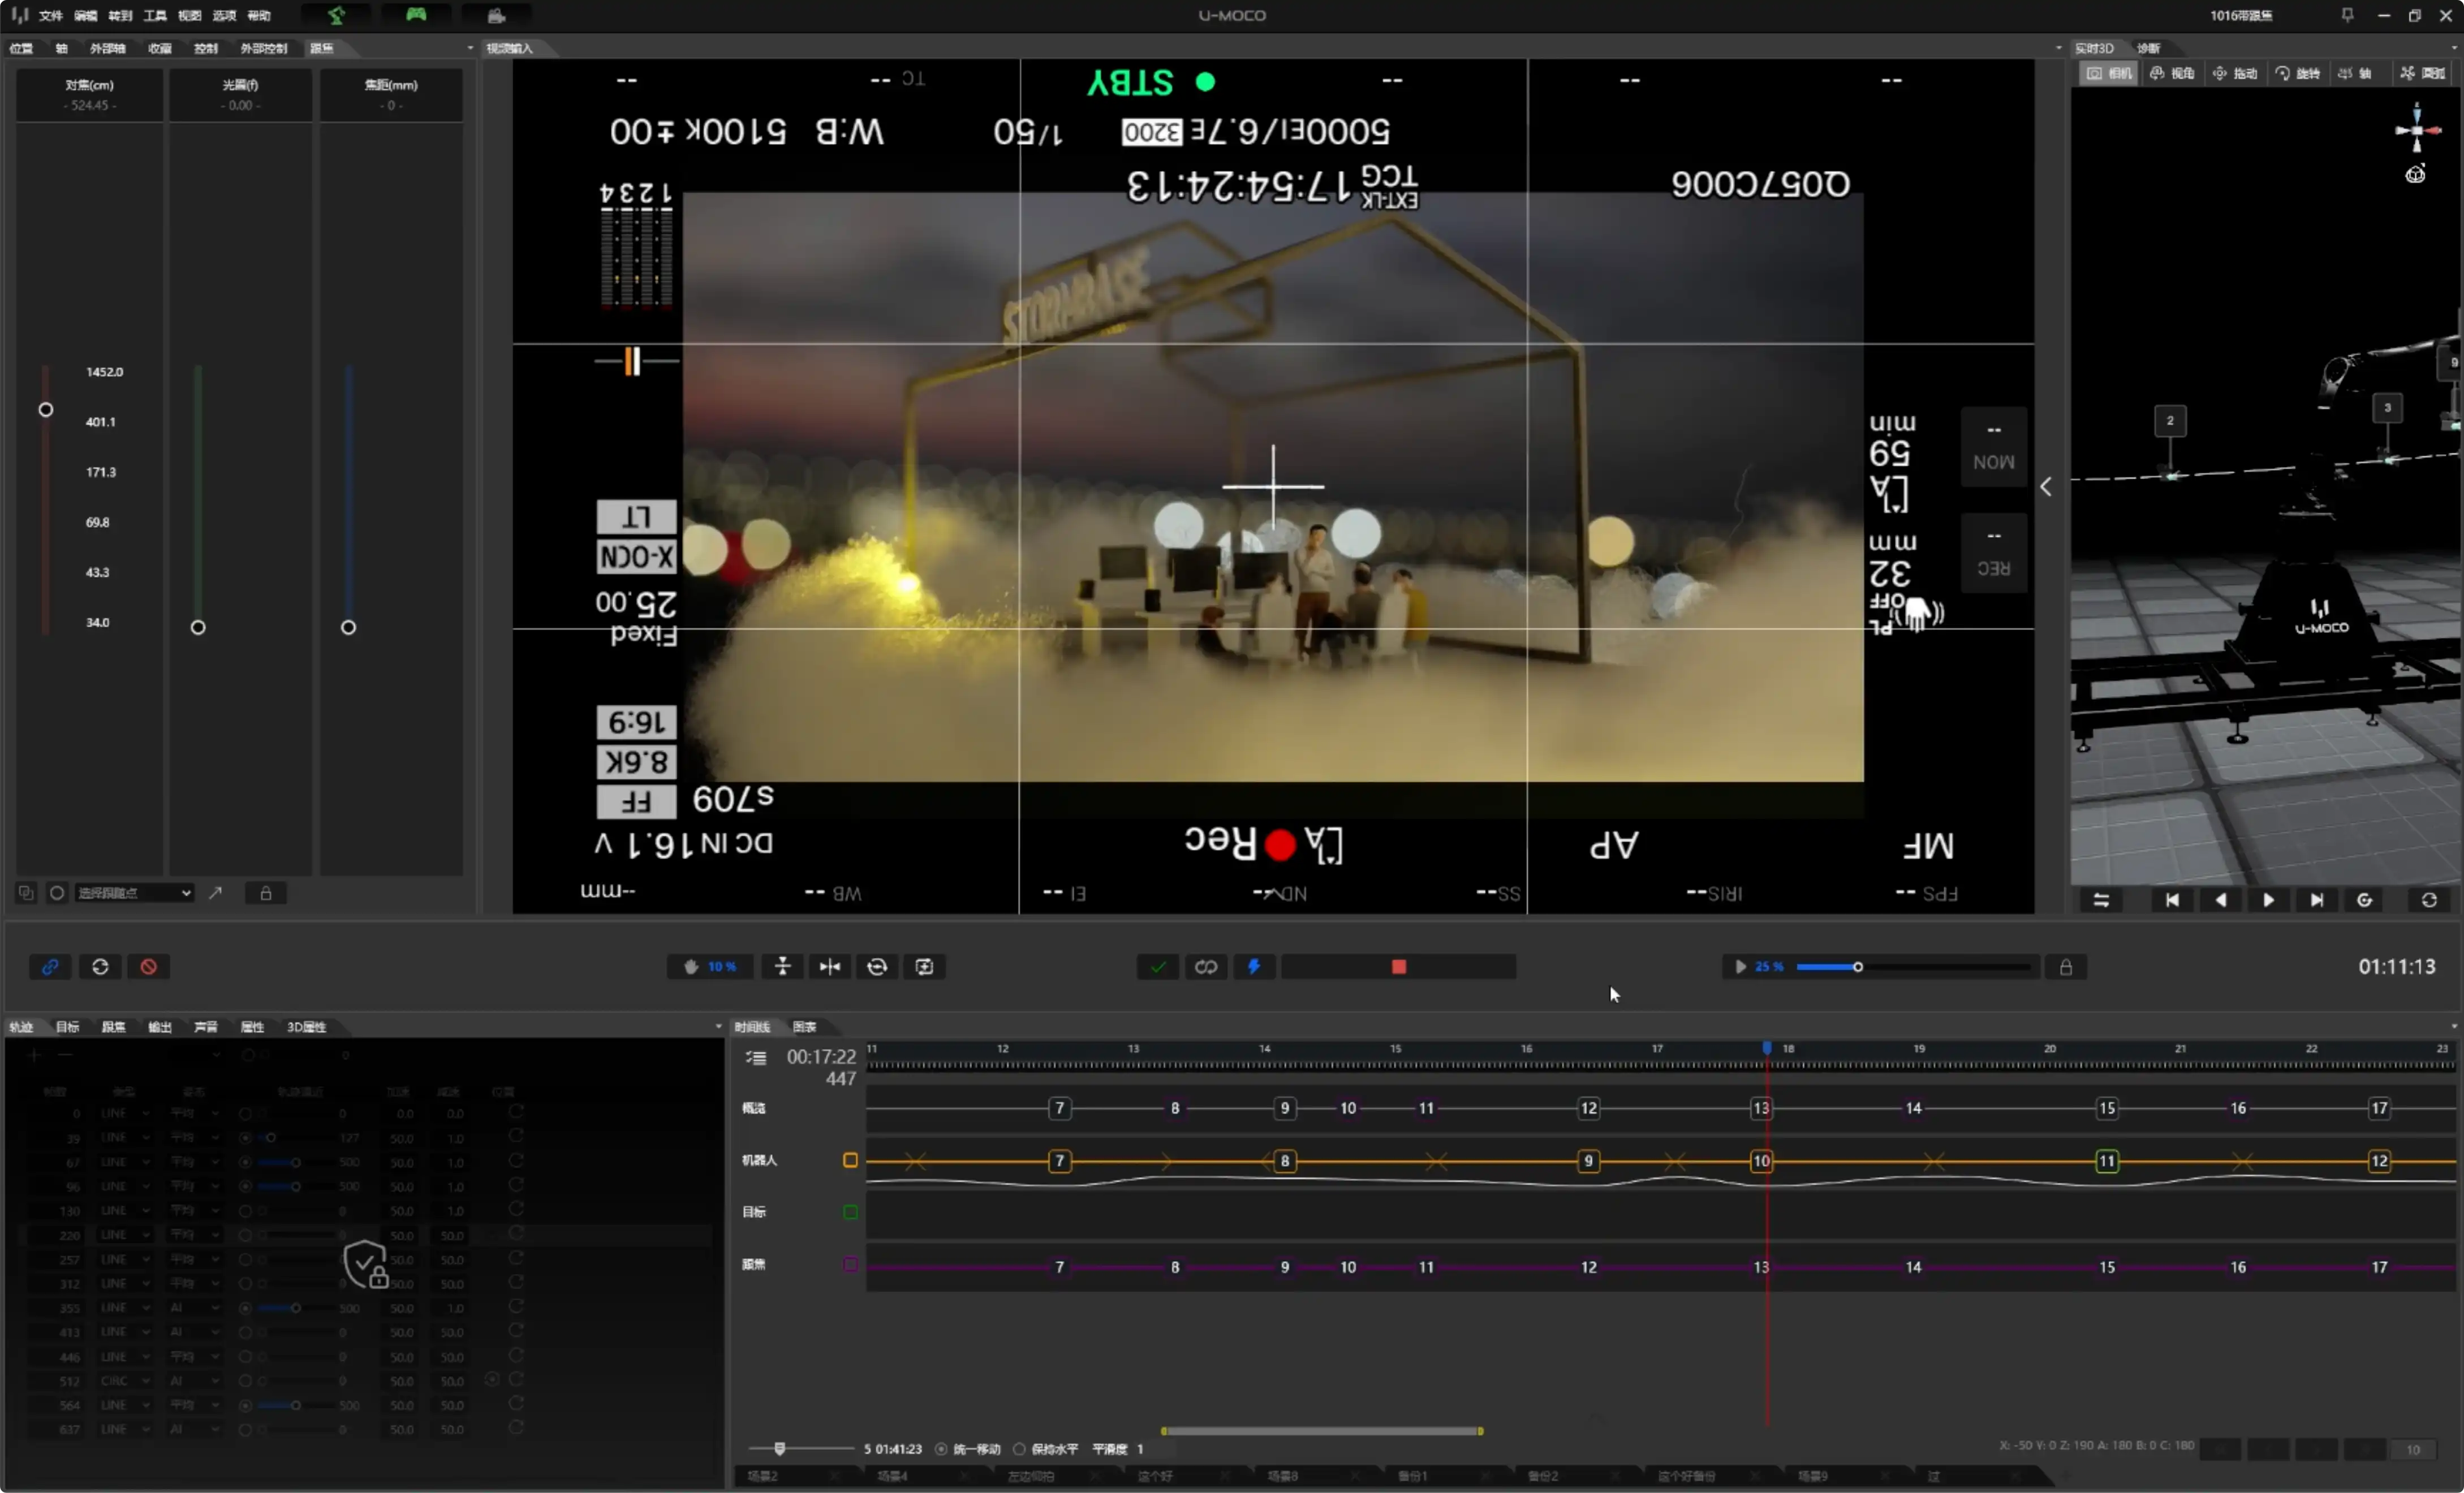Collapse the 3D panel with left chevron
This screenshot has width=2464, height=1493.
(2046, 487)
